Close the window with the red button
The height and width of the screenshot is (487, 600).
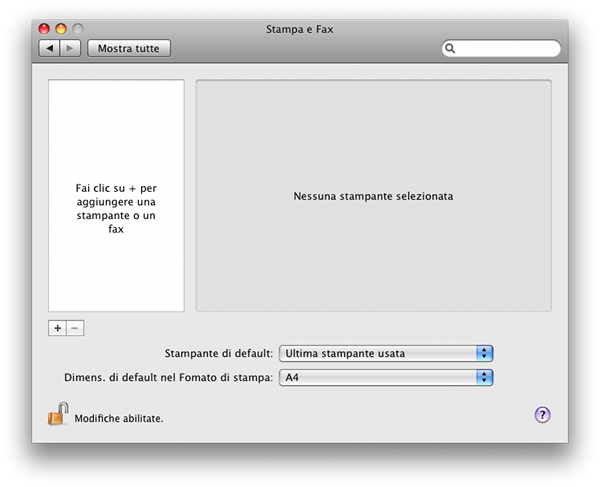click(44, 29)
